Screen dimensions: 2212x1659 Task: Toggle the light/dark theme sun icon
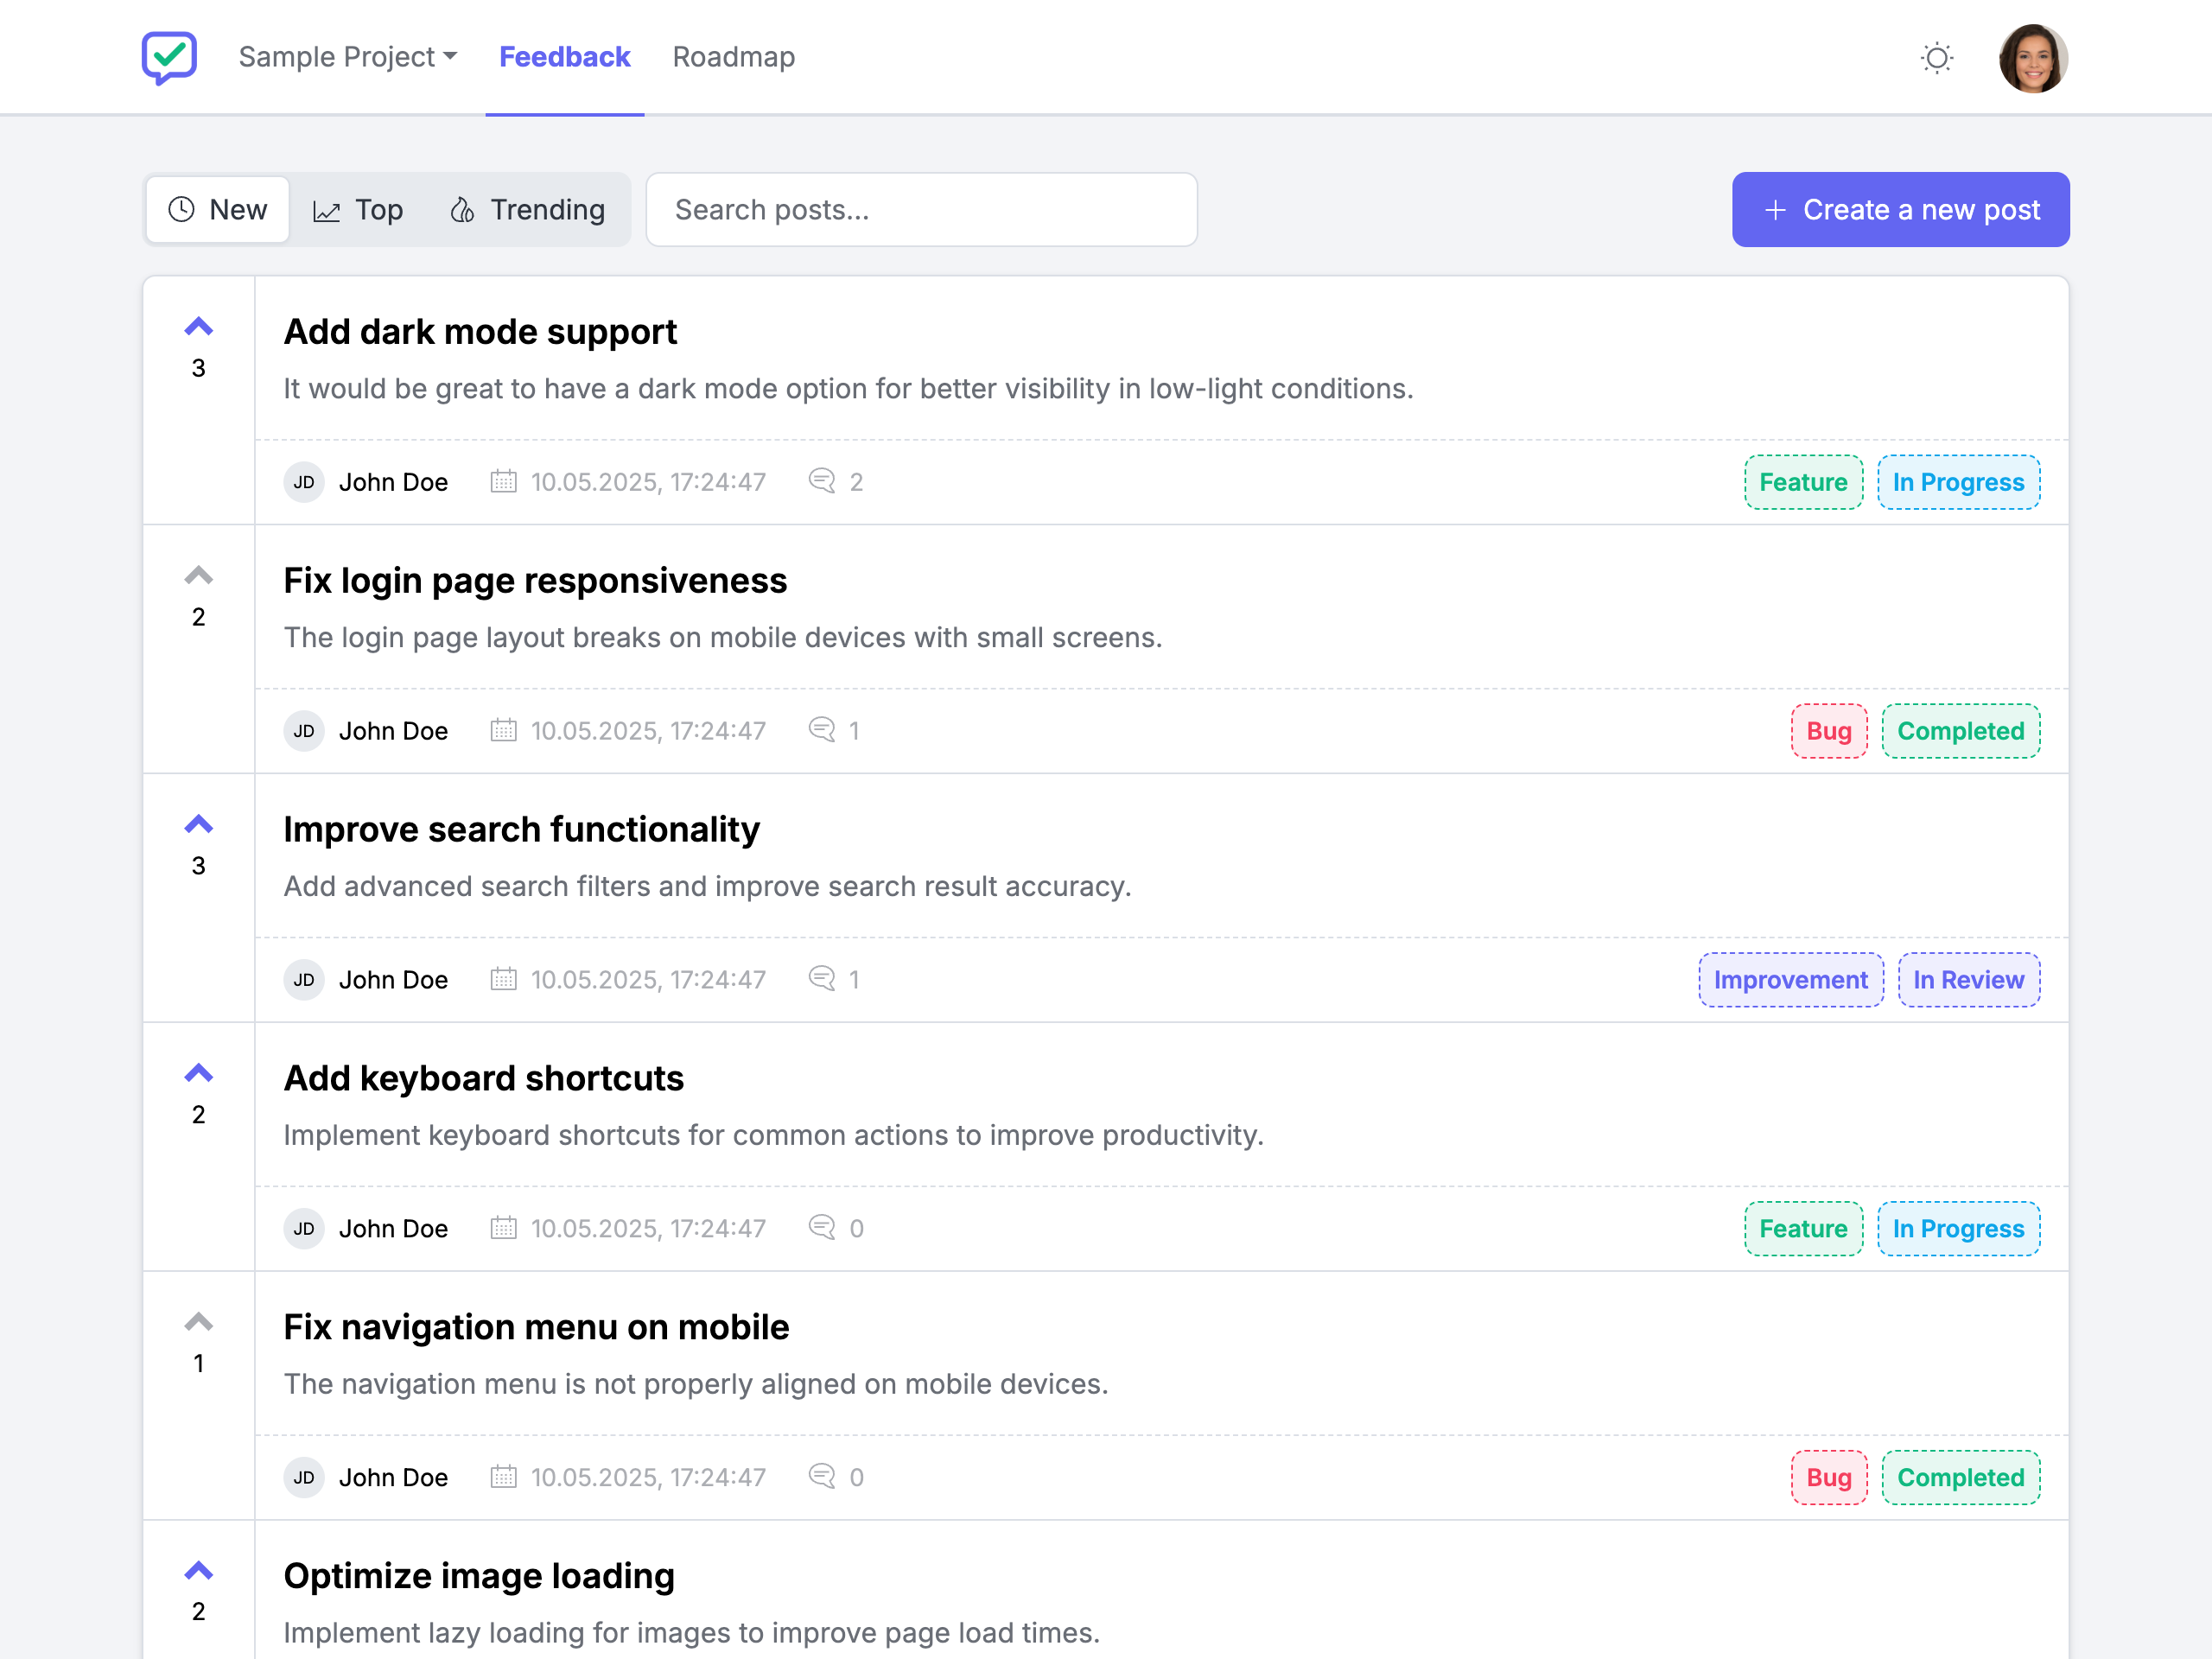[1936, 58]
